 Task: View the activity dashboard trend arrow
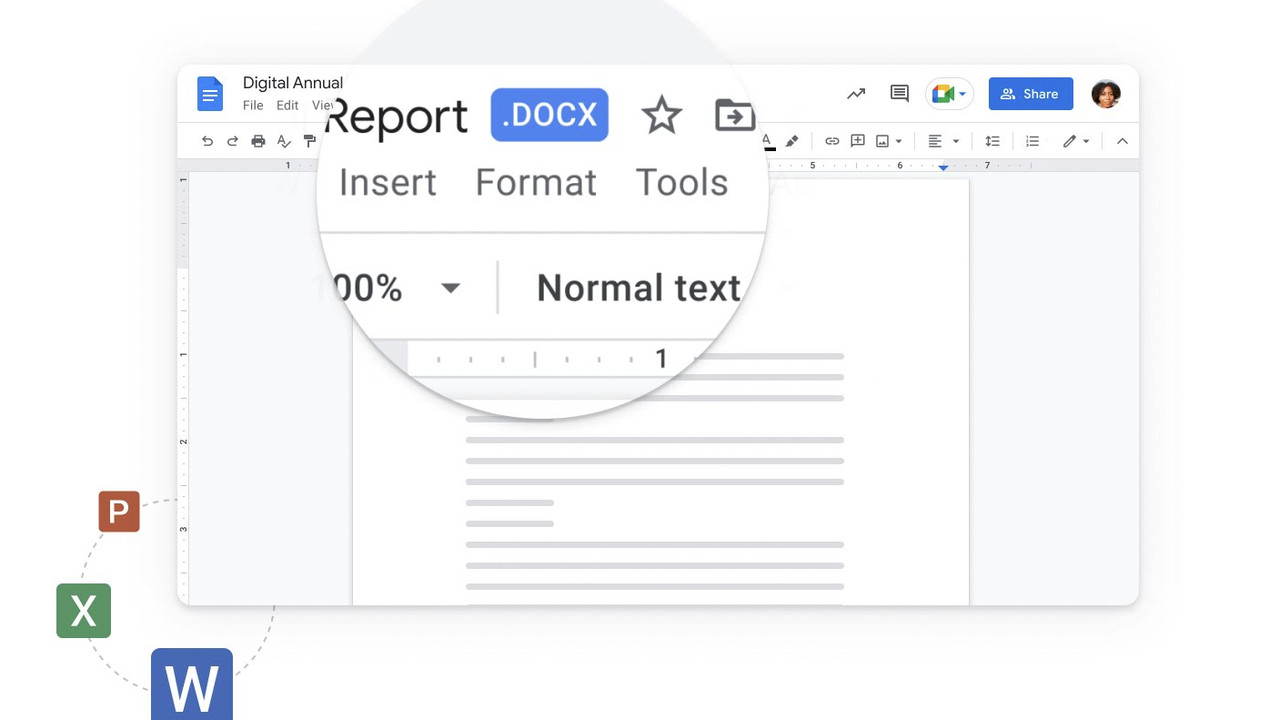tap(856, 94)
